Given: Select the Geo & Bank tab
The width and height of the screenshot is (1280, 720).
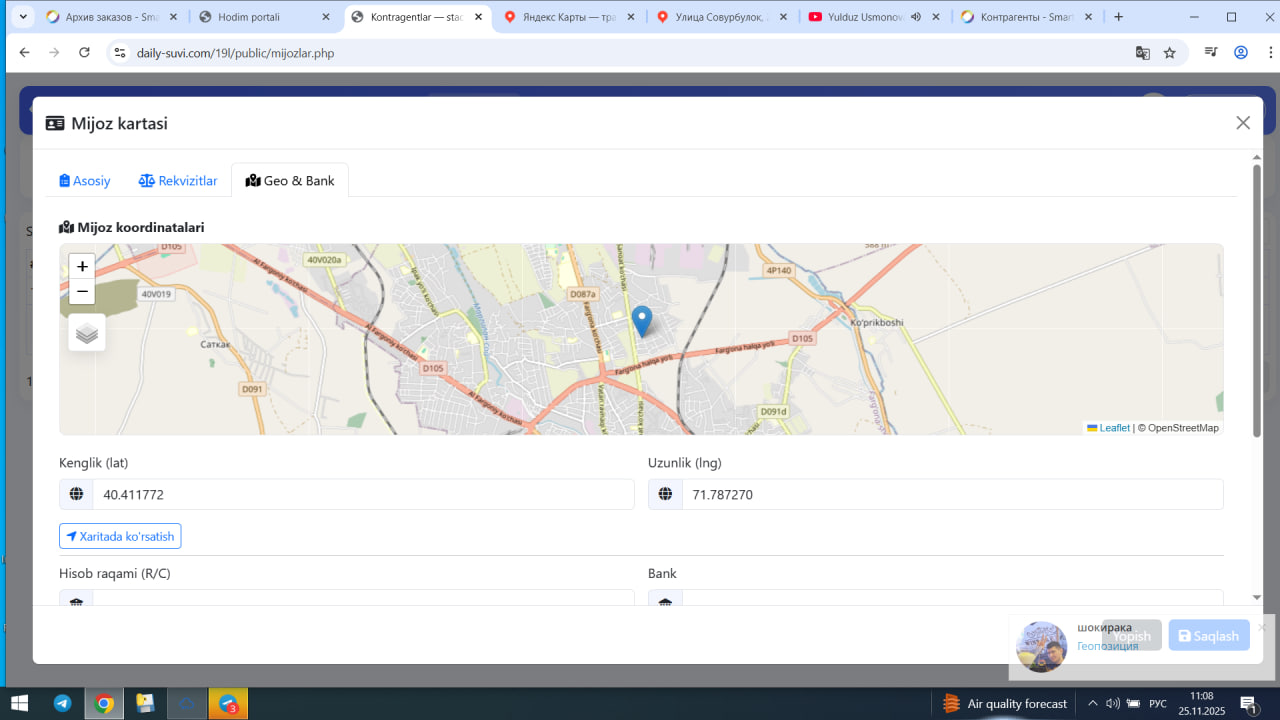Looking at the screenshot, I should (290, 181).
